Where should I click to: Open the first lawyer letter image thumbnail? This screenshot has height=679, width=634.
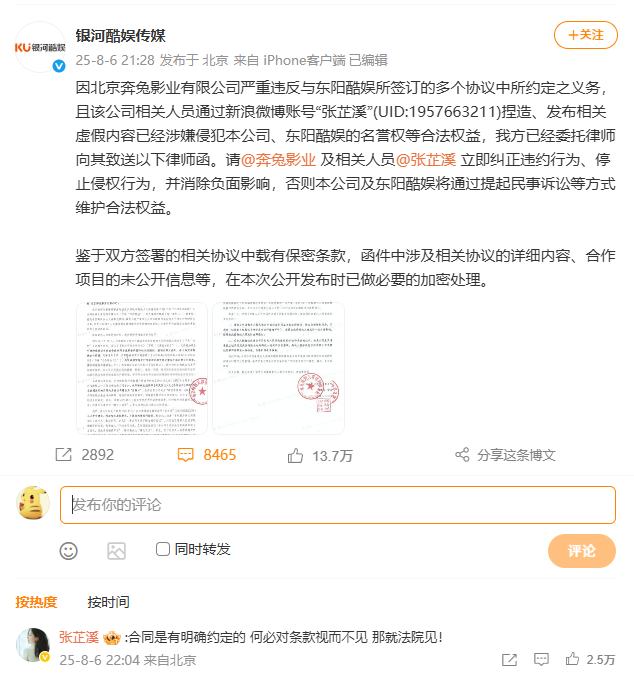142,368
